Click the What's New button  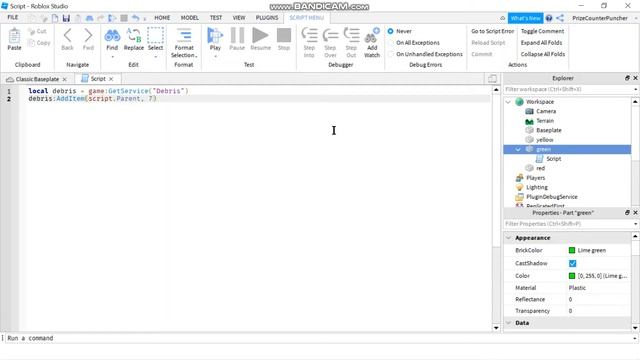pos(525,18)
